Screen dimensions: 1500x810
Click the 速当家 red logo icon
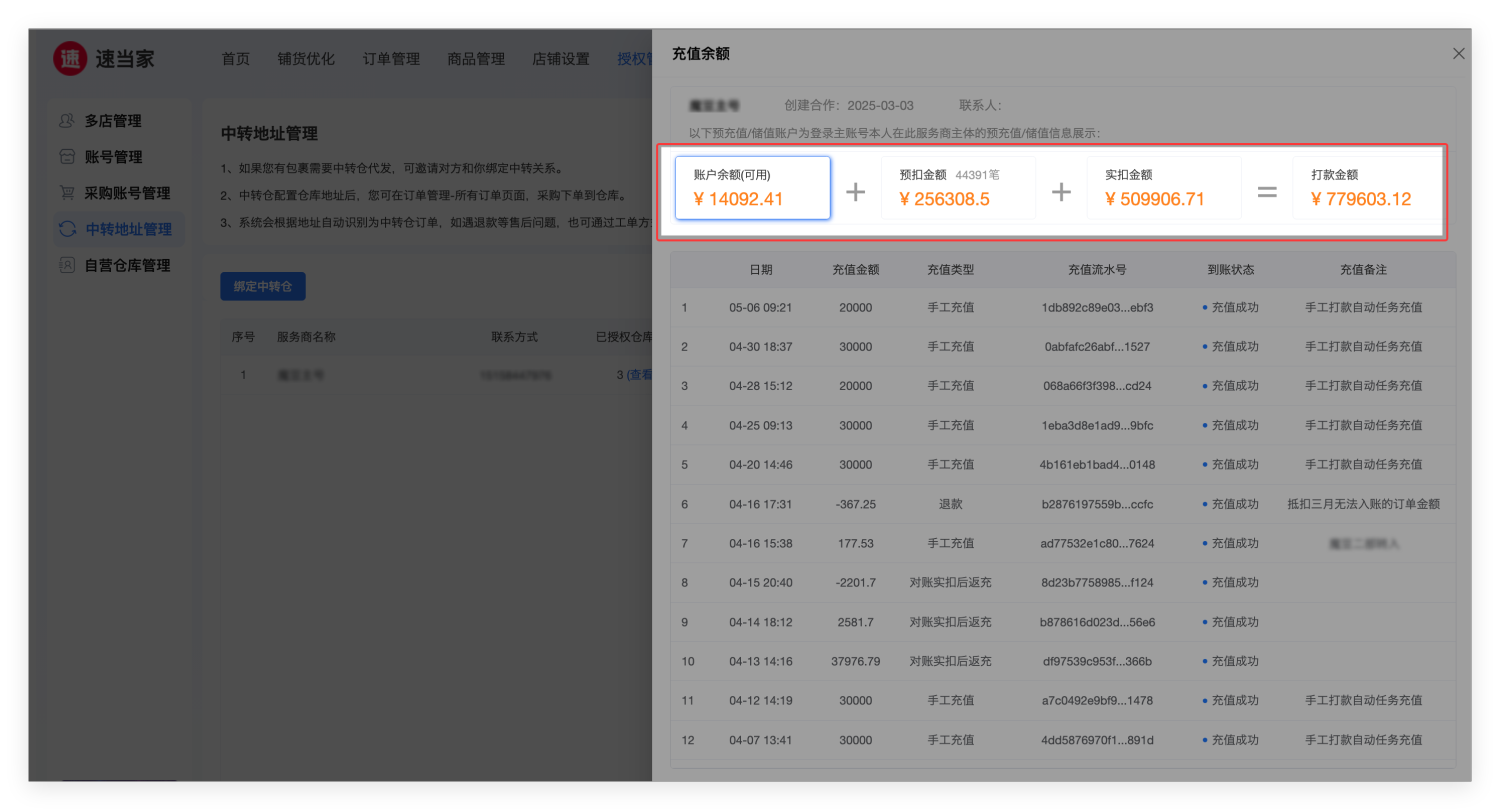[70, 59]
